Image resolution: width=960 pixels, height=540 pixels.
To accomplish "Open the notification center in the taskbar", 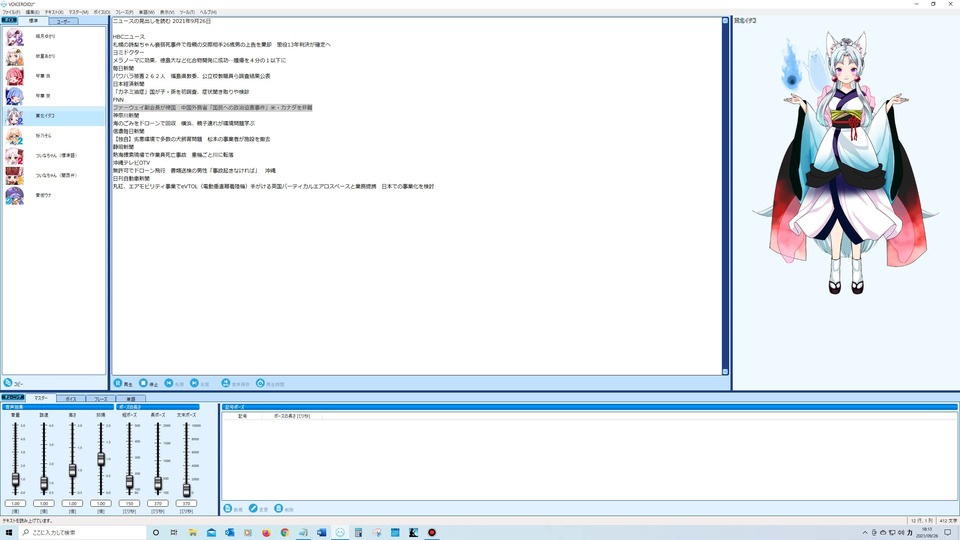I will pyautogui.click(x=948, y=533).
